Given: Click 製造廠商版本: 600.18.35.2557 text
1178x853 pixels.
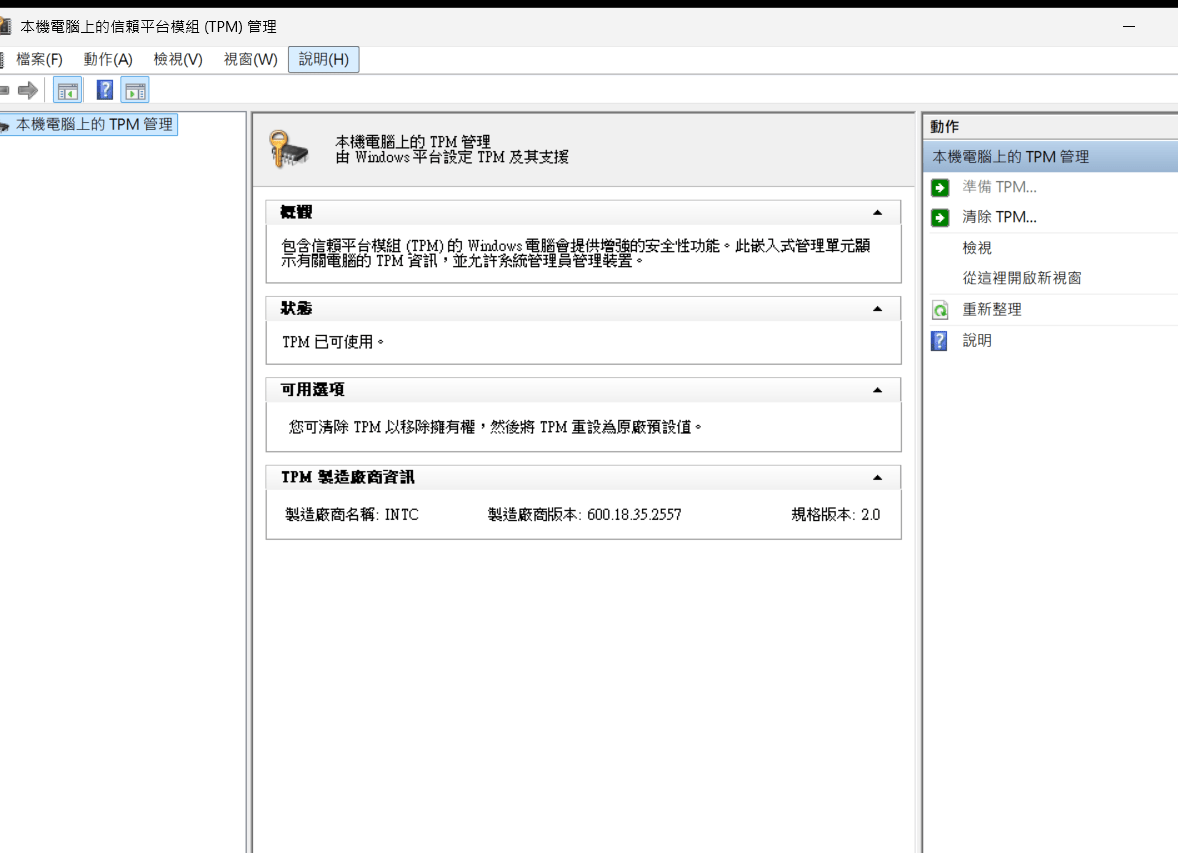Looking at the screenshot, I should point(584,515).
